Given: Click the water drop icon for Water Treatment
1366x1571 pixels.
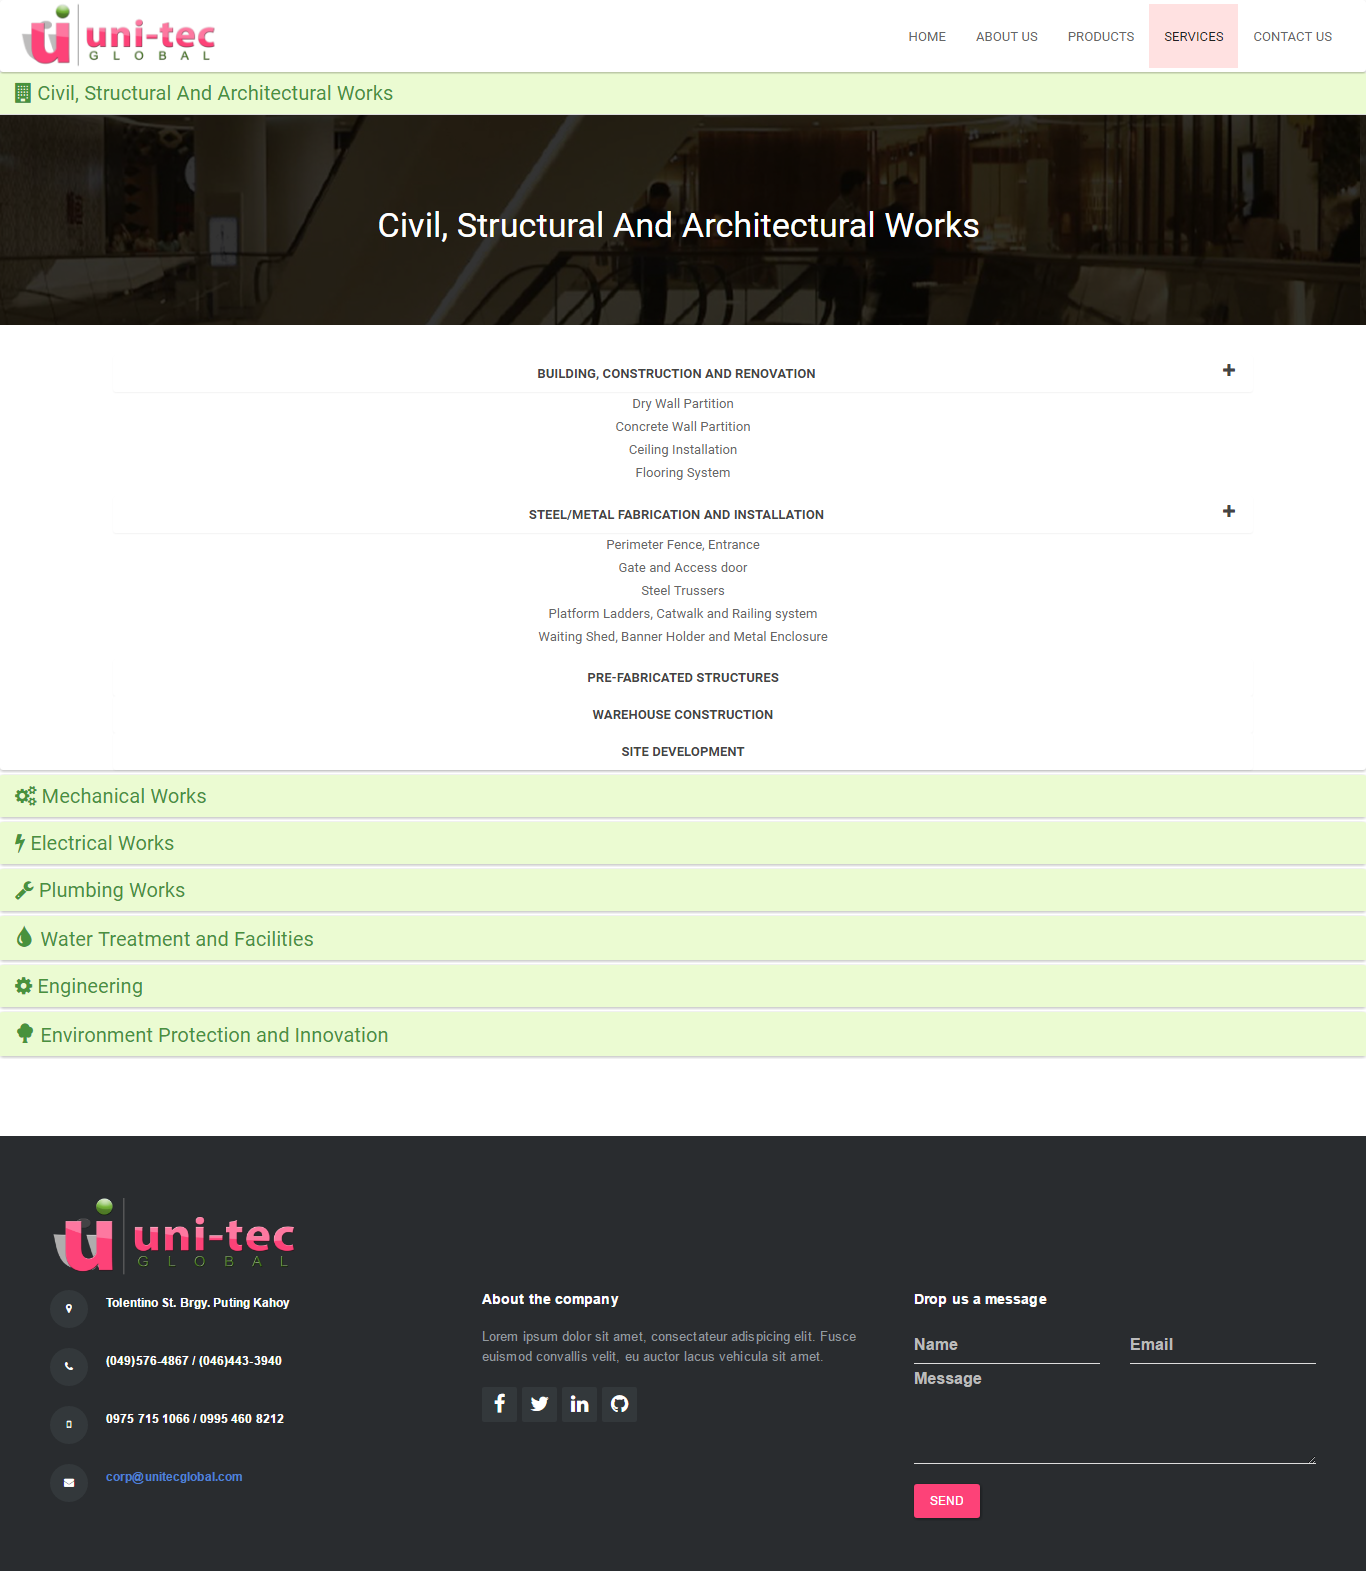Looking at the screenshot, I should pyautogui.click(x=24, y=938).
